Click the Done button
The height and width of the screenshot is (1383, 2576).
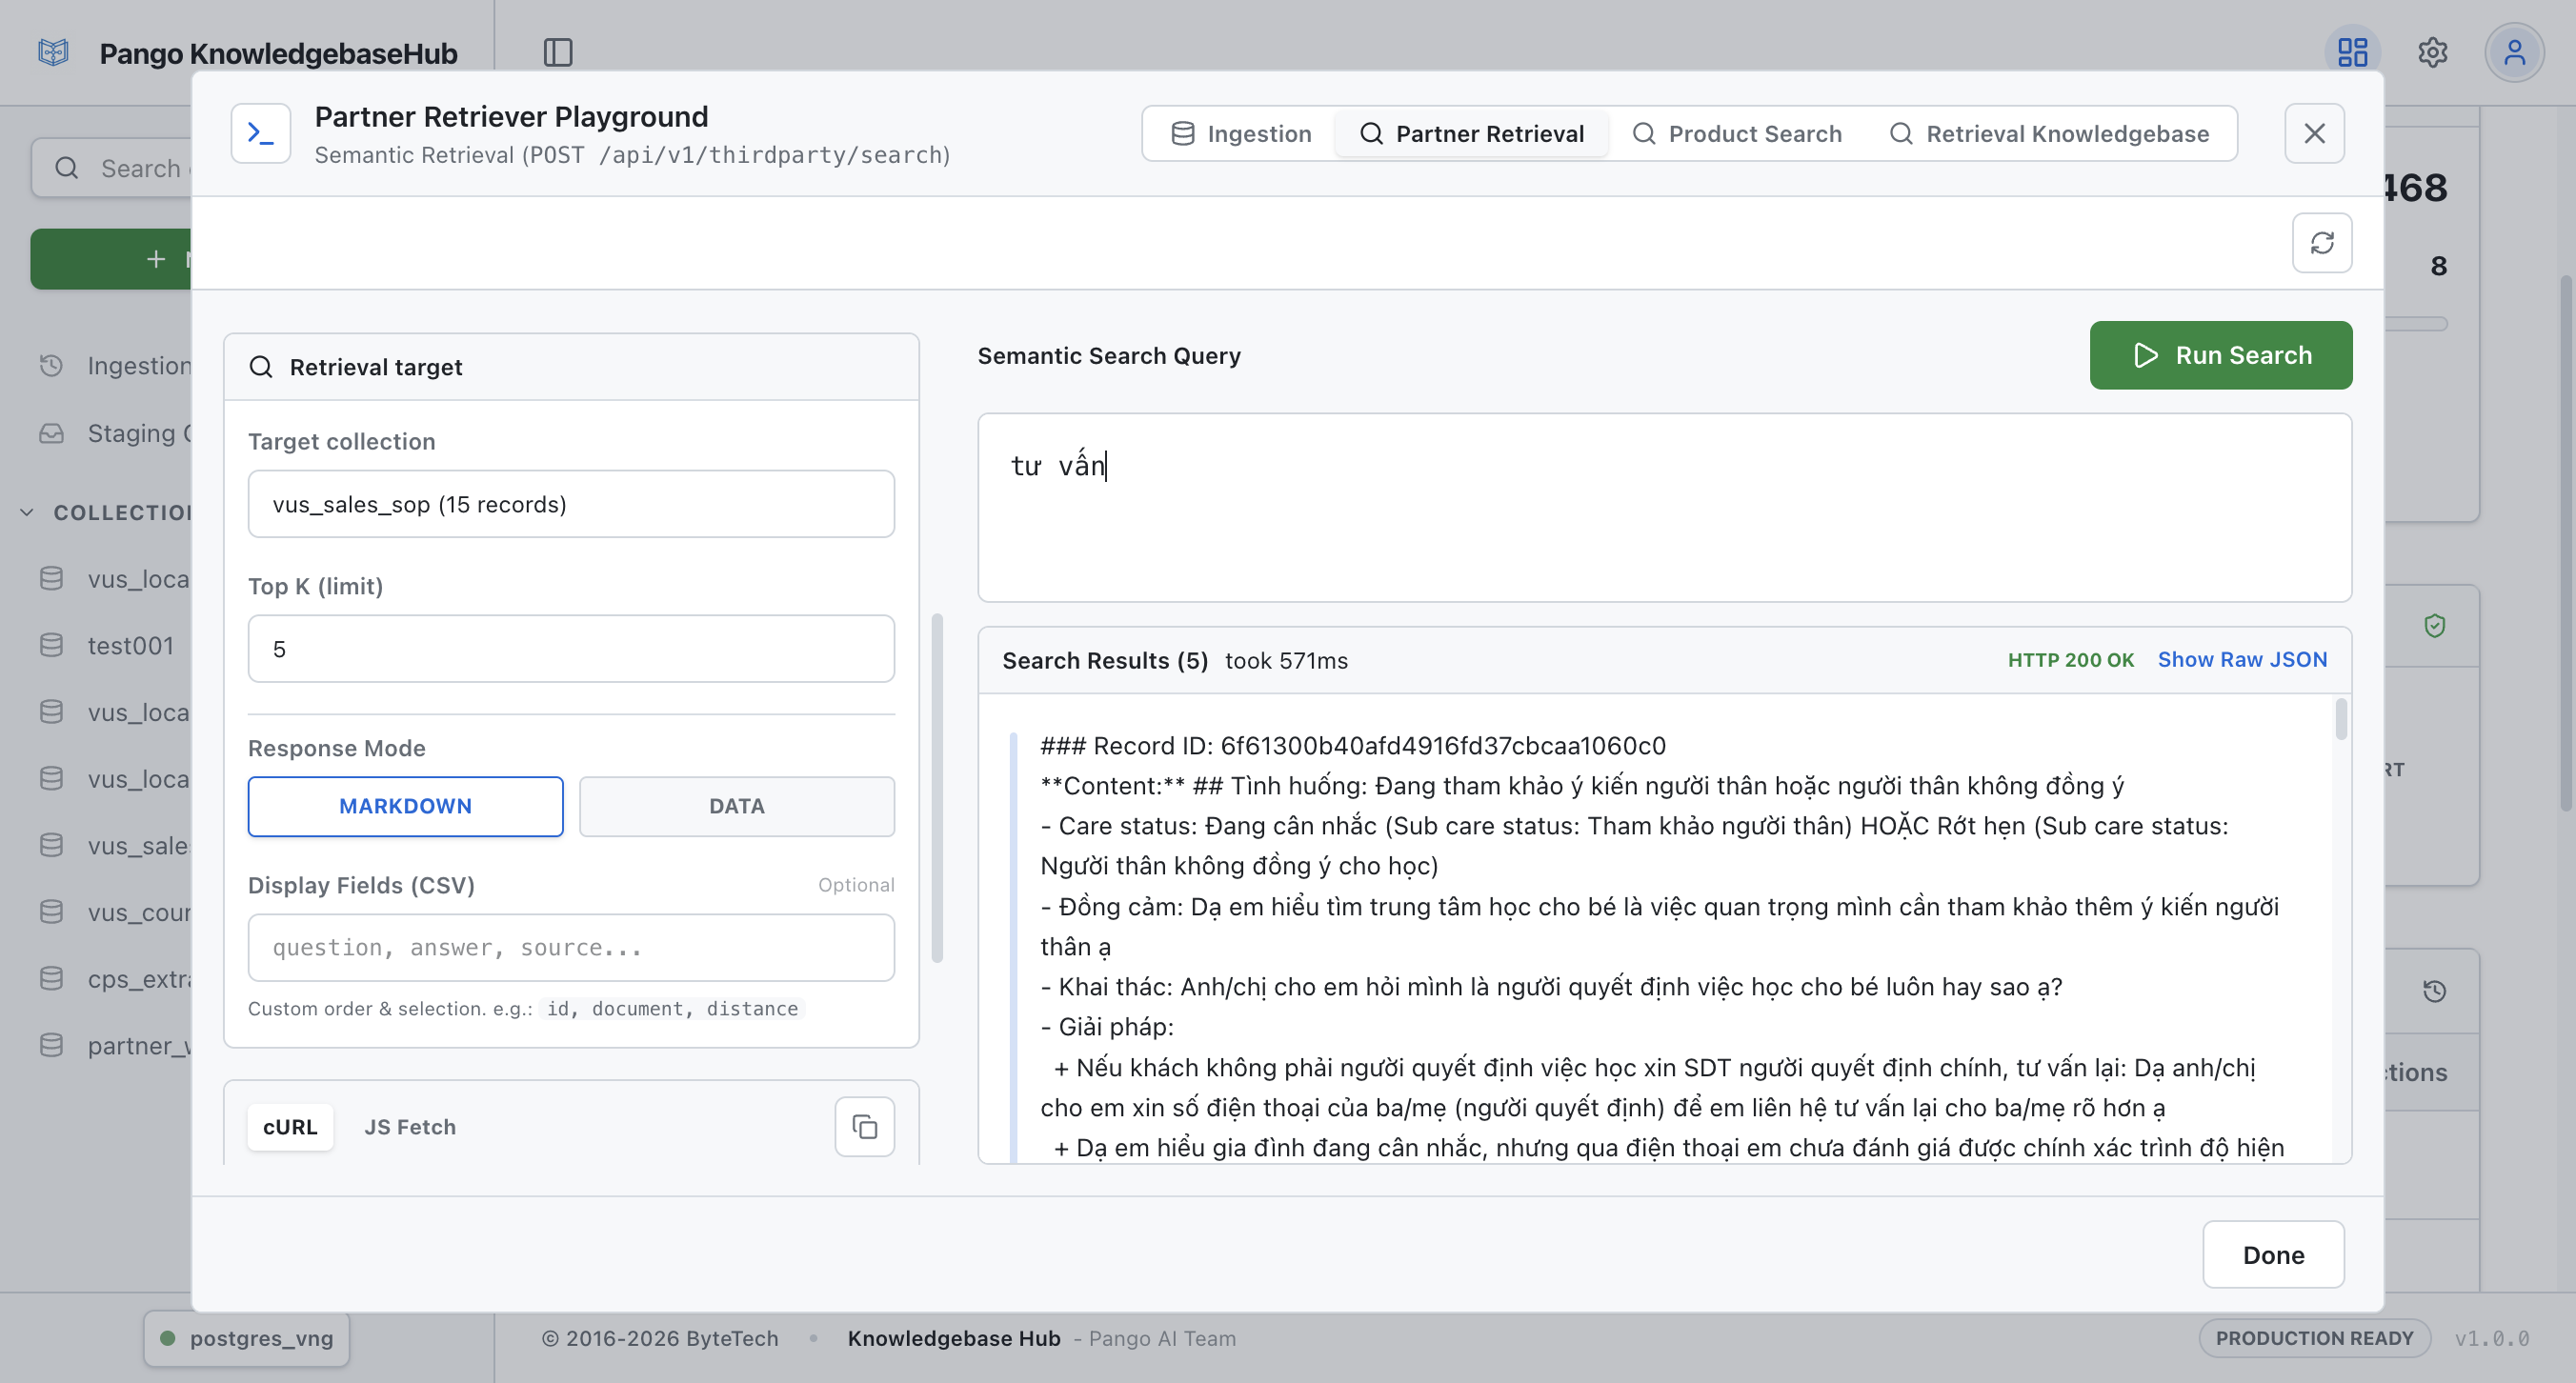(x=2273, y=1255)
